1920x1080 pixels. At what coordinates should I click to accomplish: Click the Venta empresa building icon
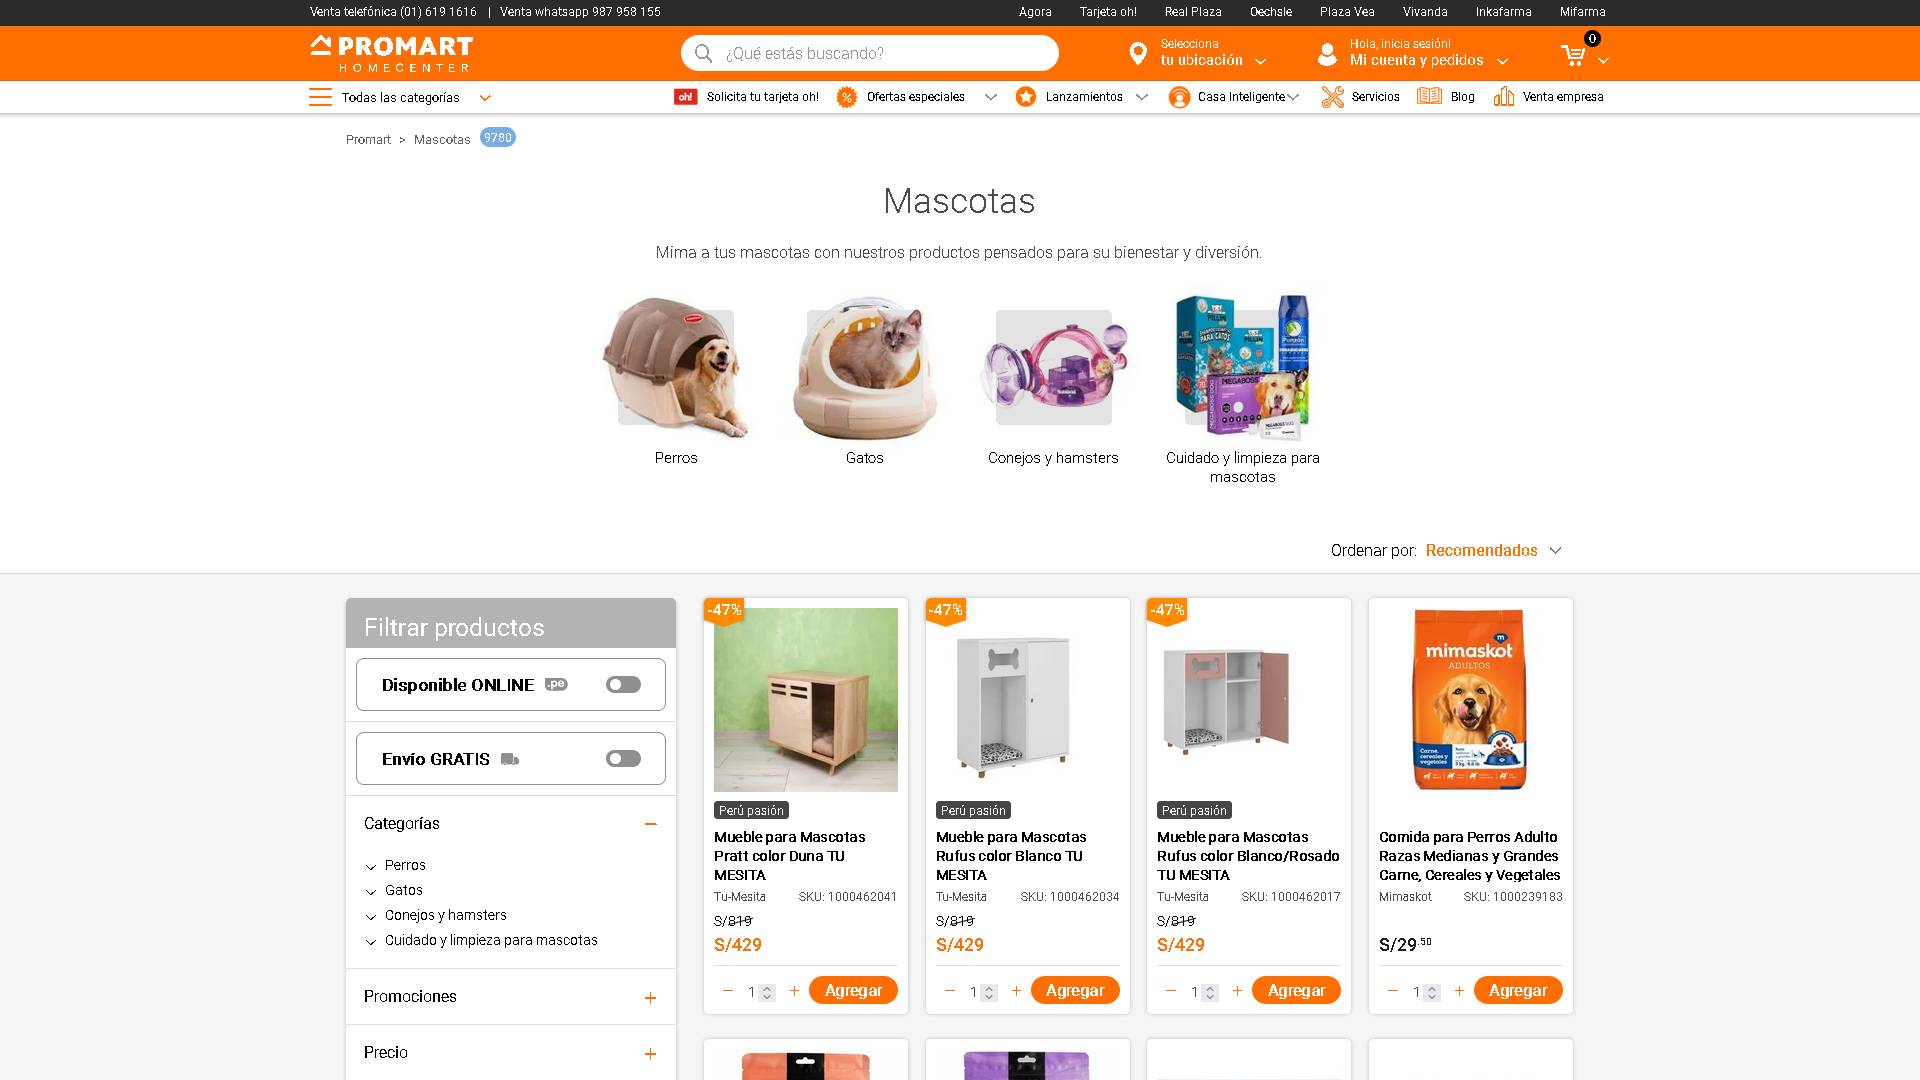tap(1503, 97)
